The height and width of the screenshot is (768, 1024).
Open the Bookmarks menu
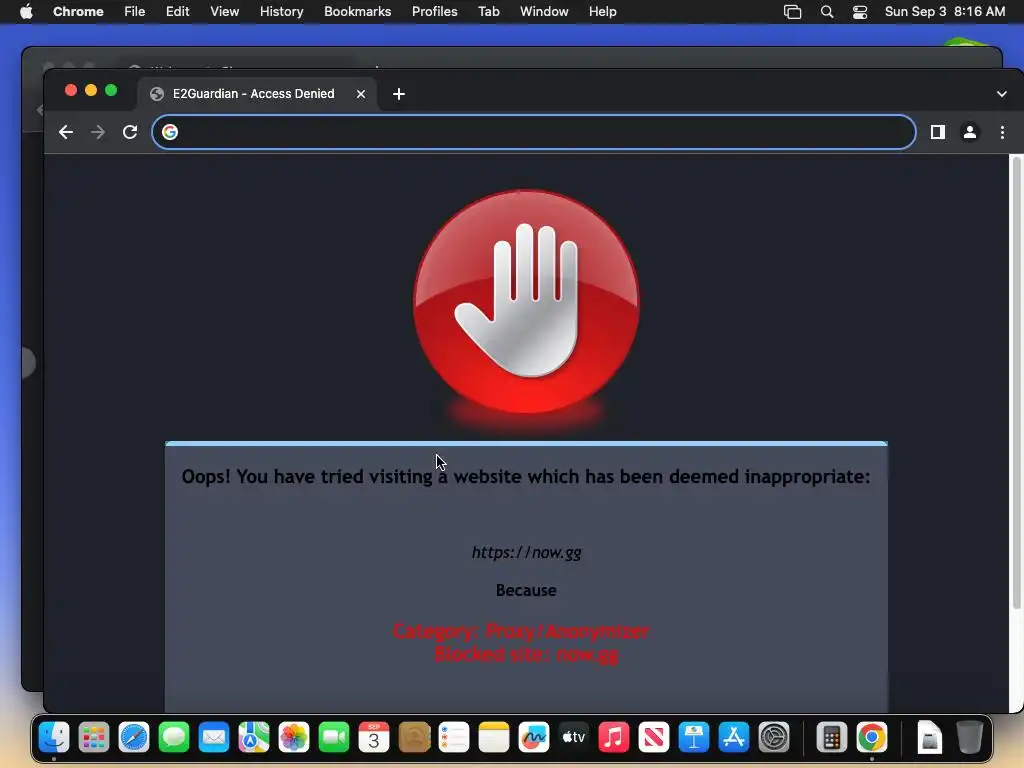[x=357, y=12]
